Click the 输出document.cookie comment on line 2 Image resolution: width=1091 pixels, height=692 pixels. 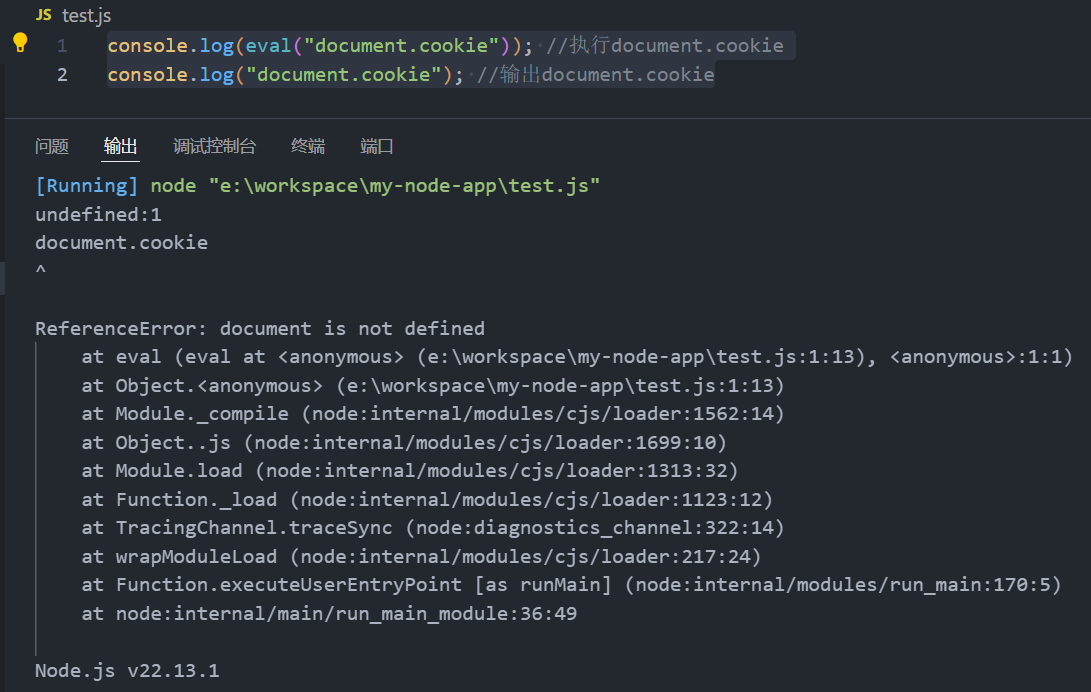pyautogui.click(x=596, y=74)
